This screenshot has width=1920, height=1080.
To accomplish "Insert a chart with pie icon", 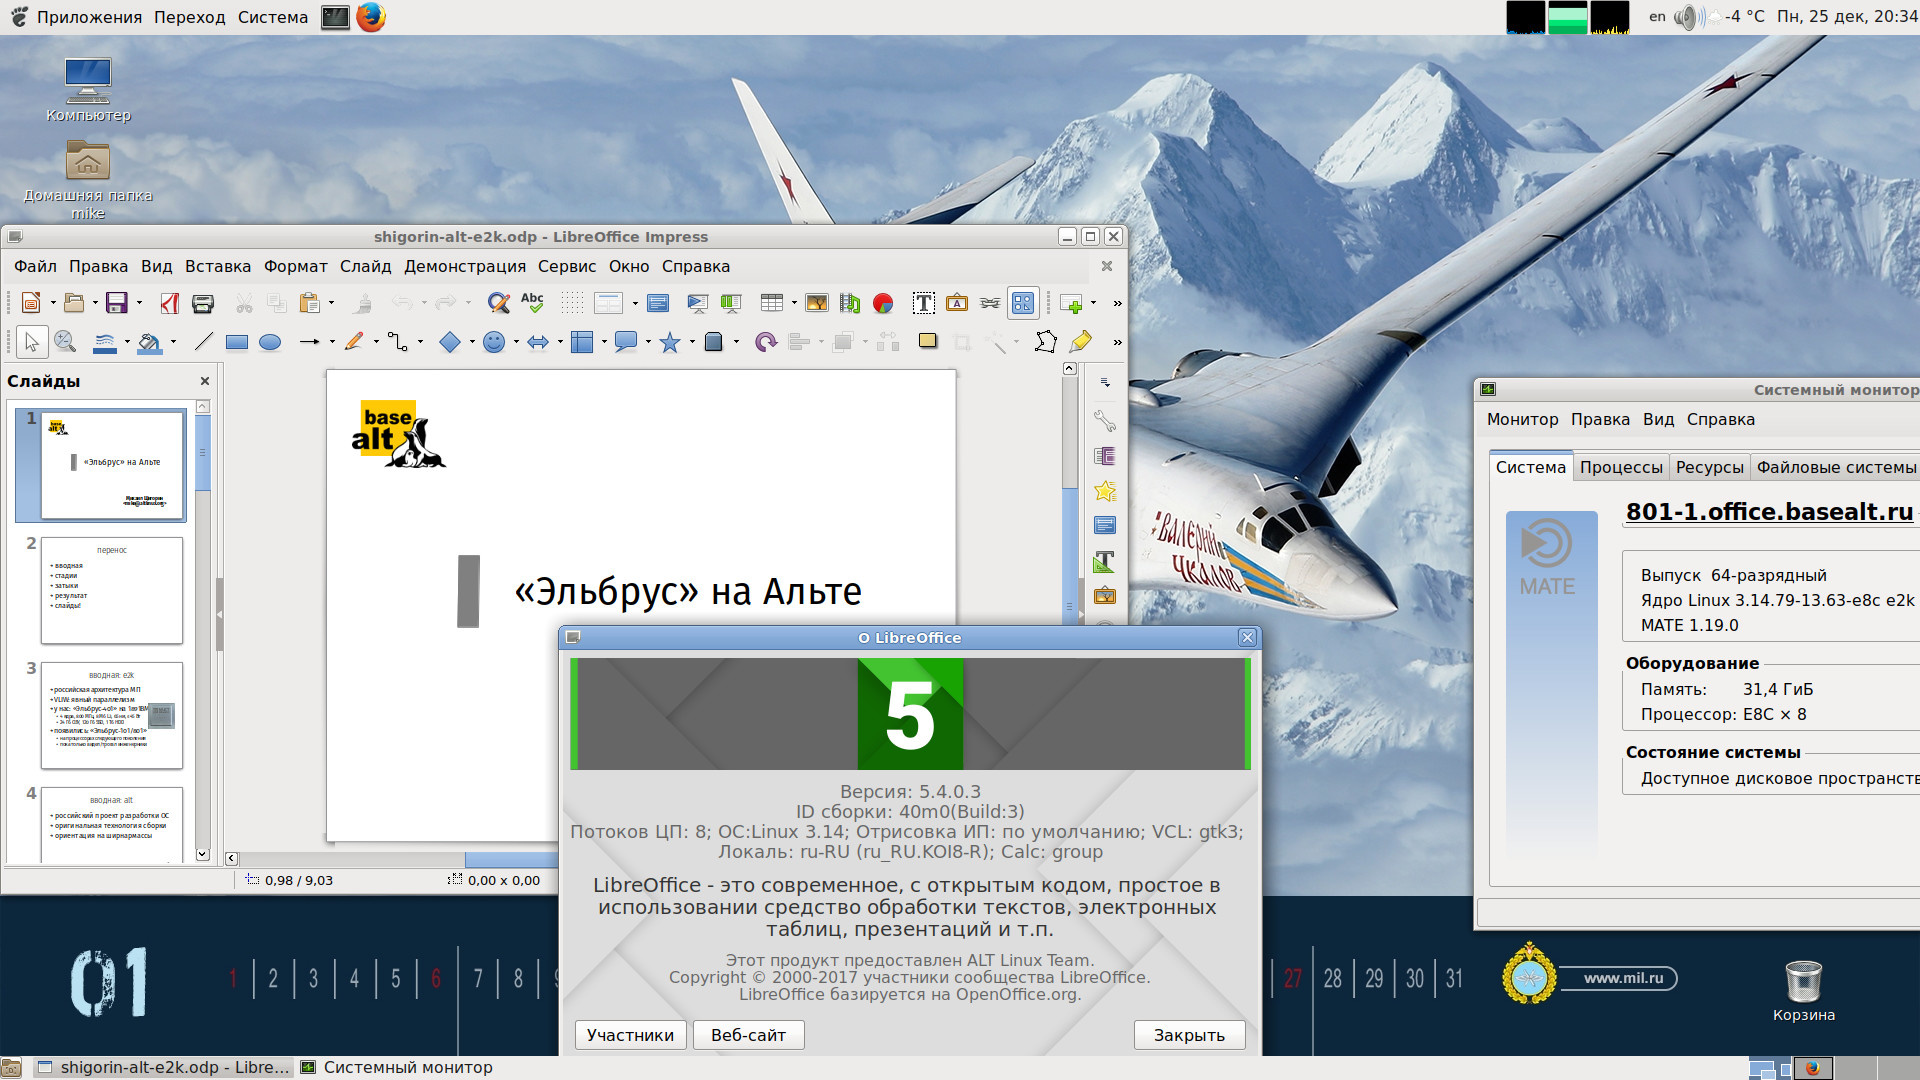I will 882,303.
